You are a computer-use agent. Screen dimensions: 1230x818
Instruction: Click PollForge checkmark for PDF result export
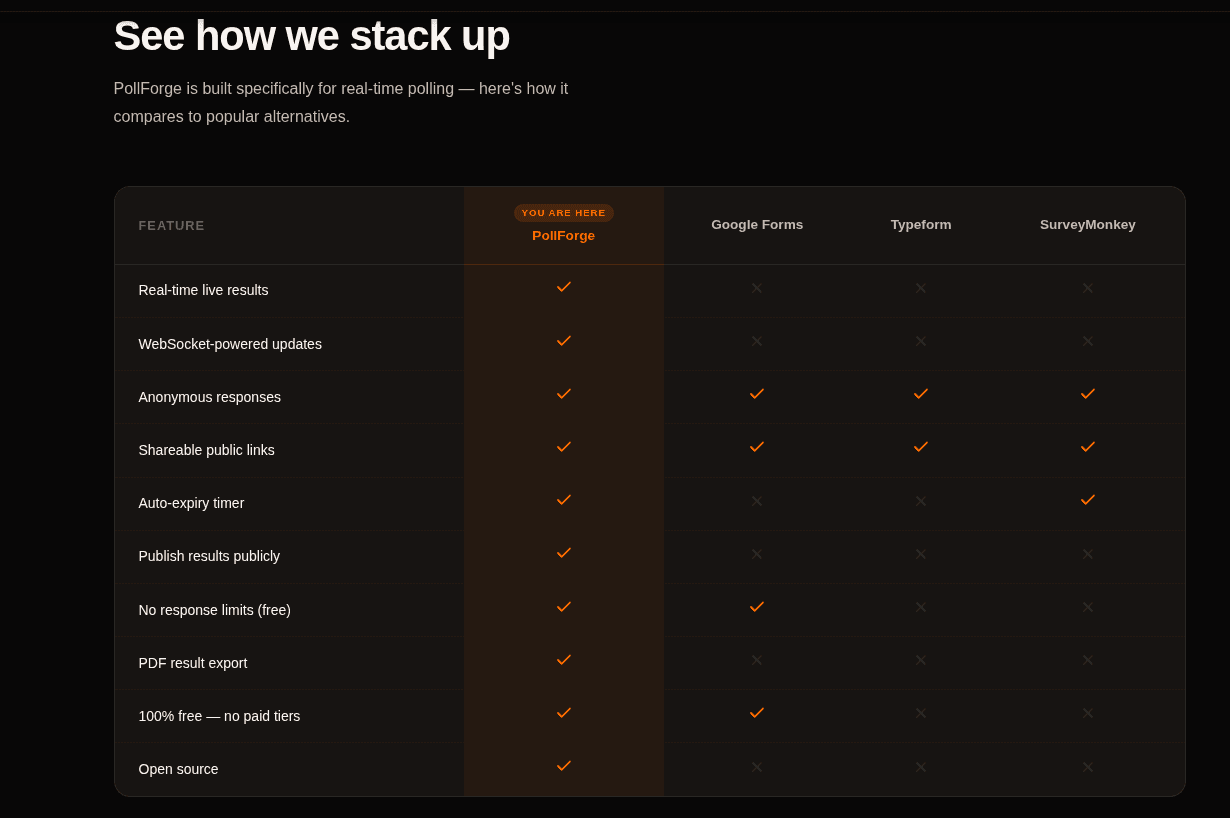click(x=564, y=659)
